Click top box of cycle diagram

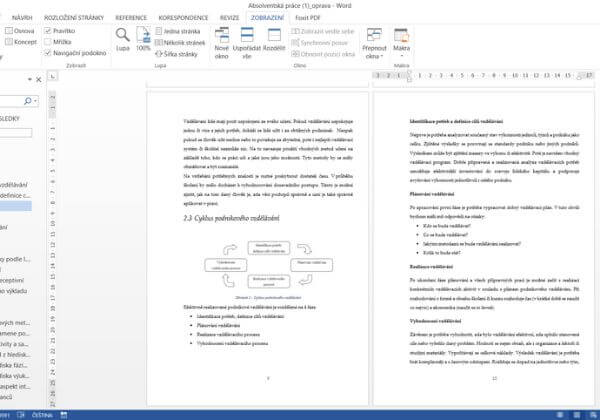click(x=269, y=248)
